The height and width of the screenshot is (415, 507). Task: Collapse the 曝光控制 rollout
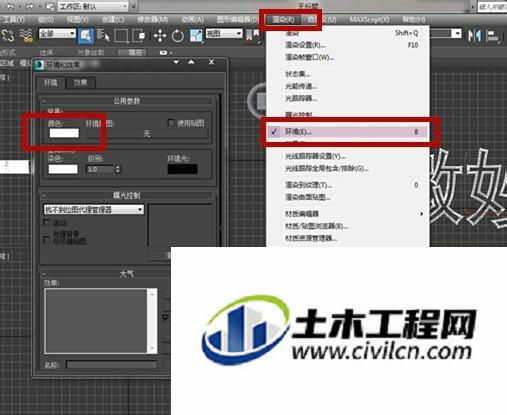[127, 195]
